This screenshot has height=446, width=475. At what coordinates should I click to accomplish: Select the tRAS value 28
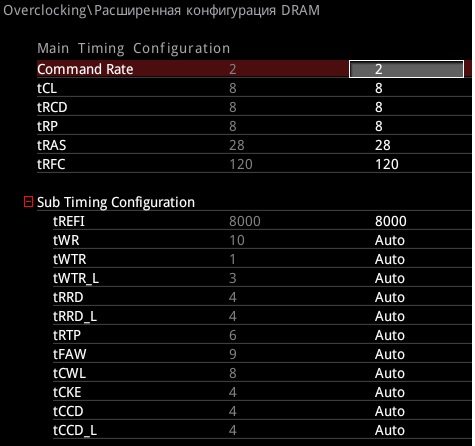383,145
